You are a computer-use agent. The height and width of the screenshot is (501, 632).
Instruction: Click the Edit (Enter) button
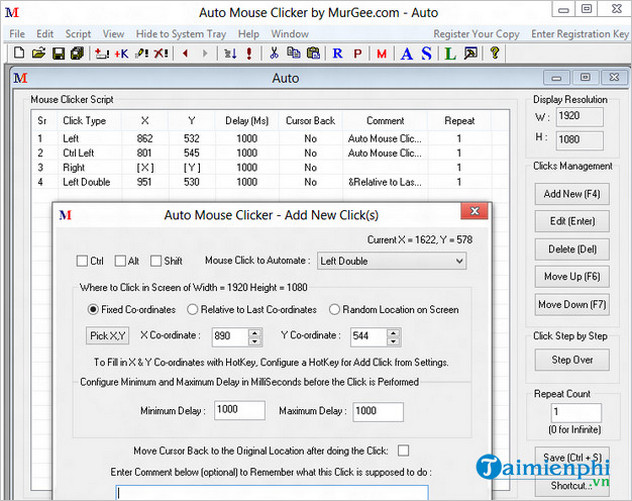click(572, 221)
